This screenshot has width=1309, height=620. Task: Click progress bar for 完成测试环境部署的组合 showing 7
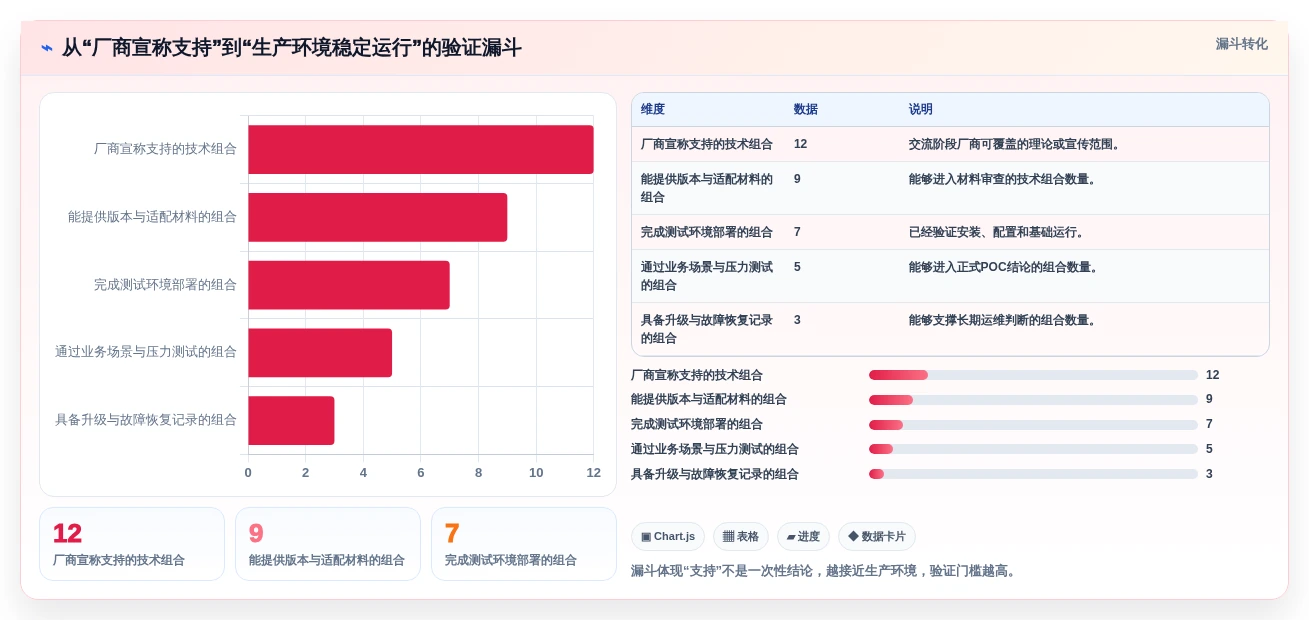pyautogui.click(x=1033, y=424)
